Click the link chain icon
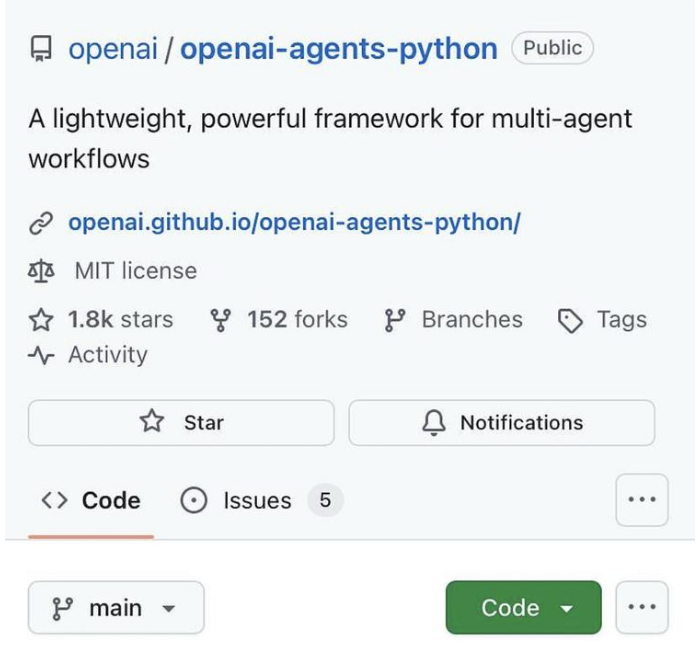Screen dimensions: 698x656 pyautogui.click(x=41, y=222)
